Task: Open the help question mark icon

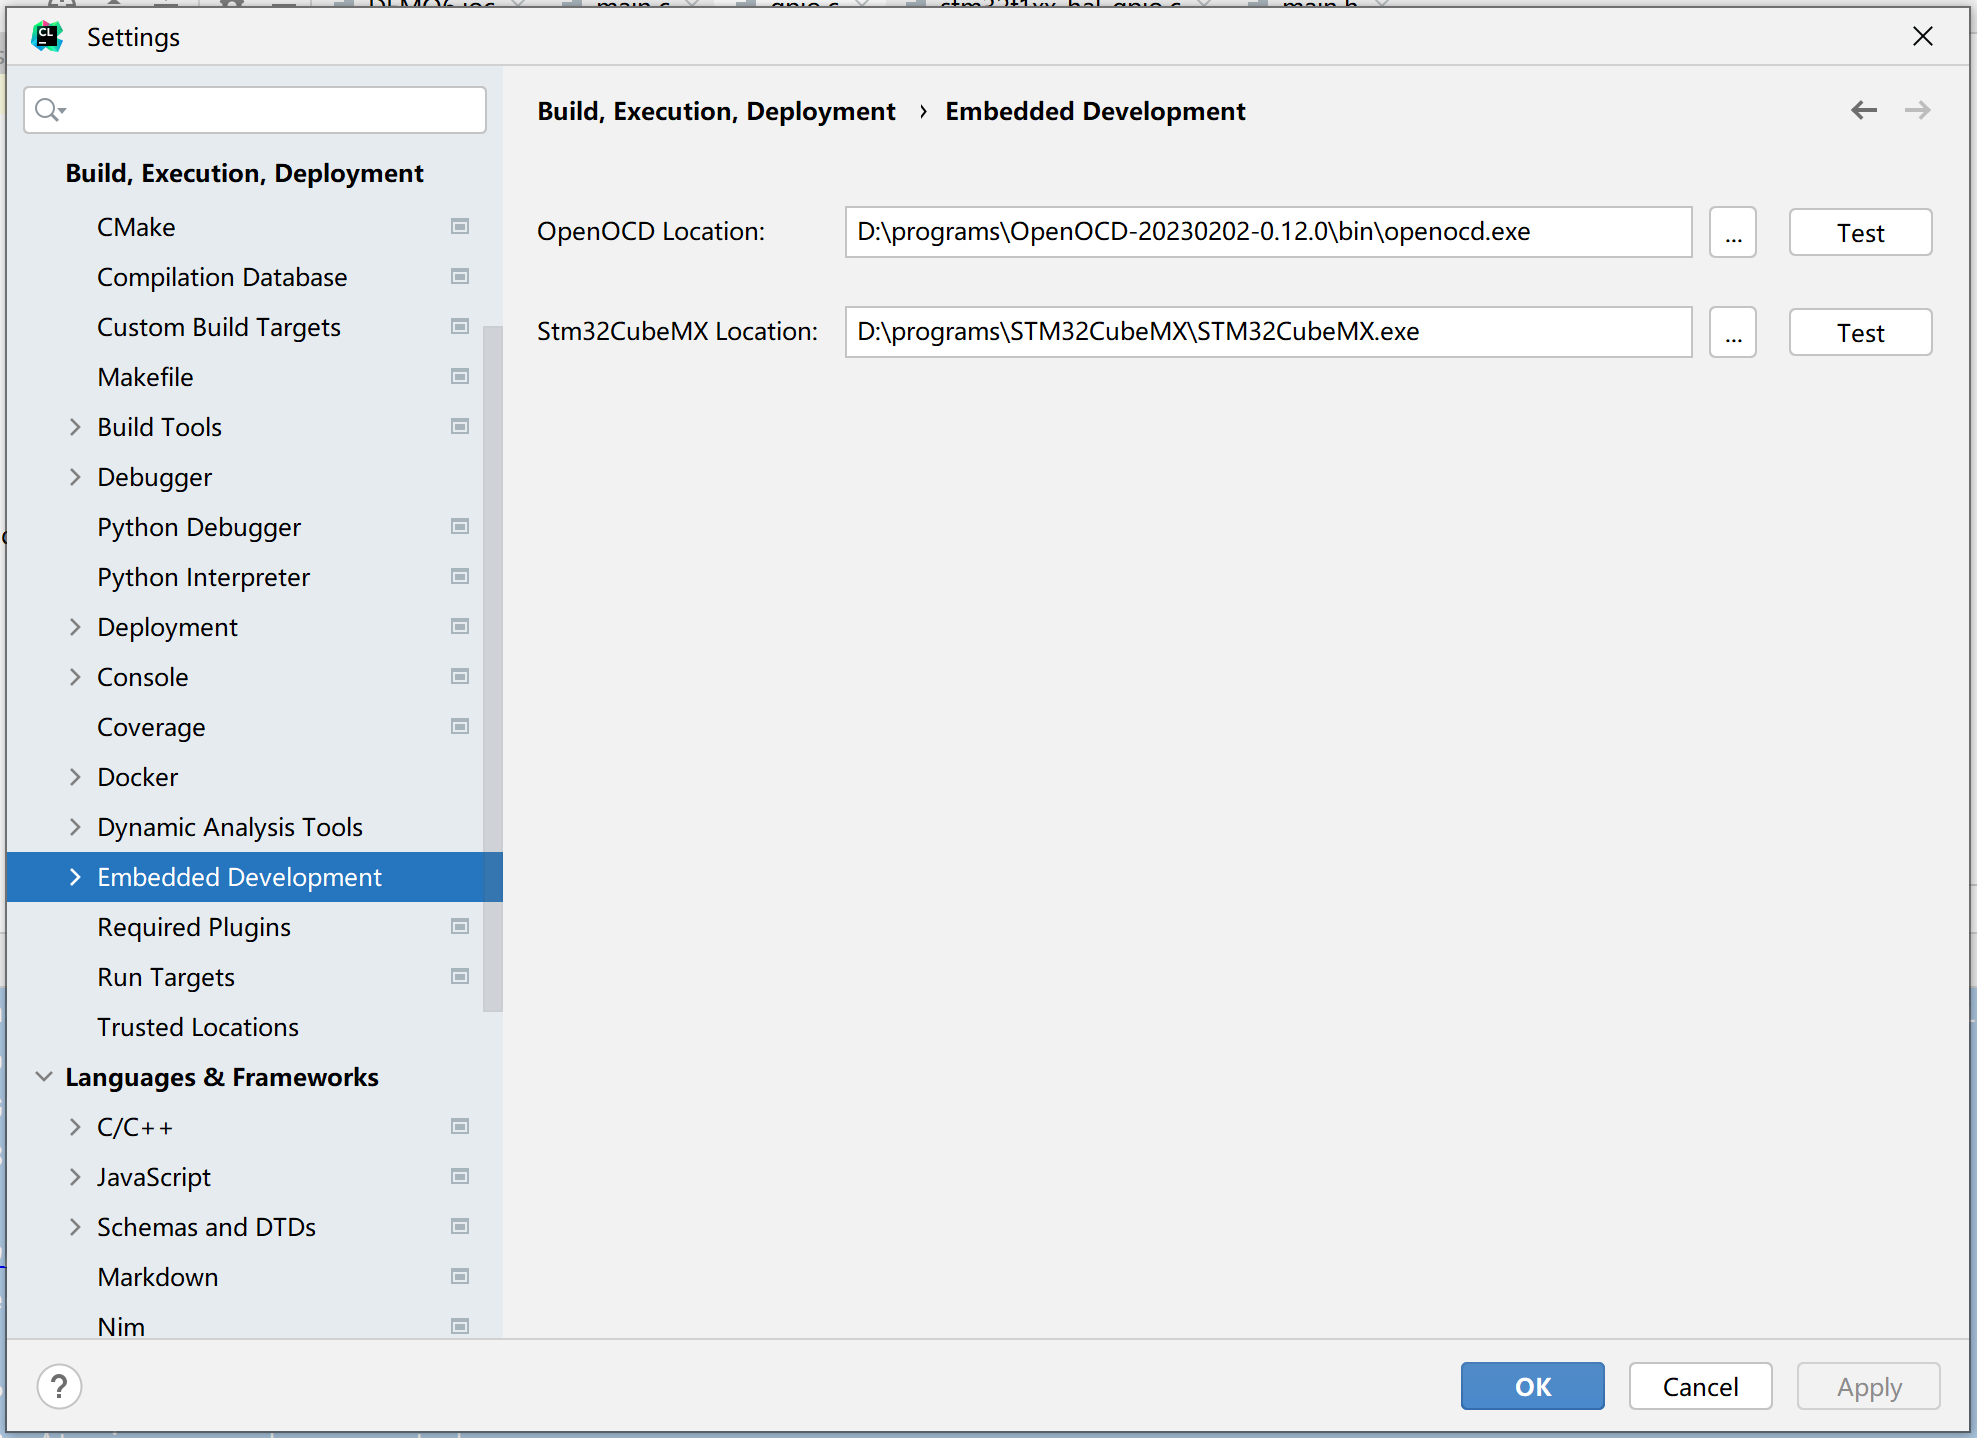Action: click(59, 1386)
